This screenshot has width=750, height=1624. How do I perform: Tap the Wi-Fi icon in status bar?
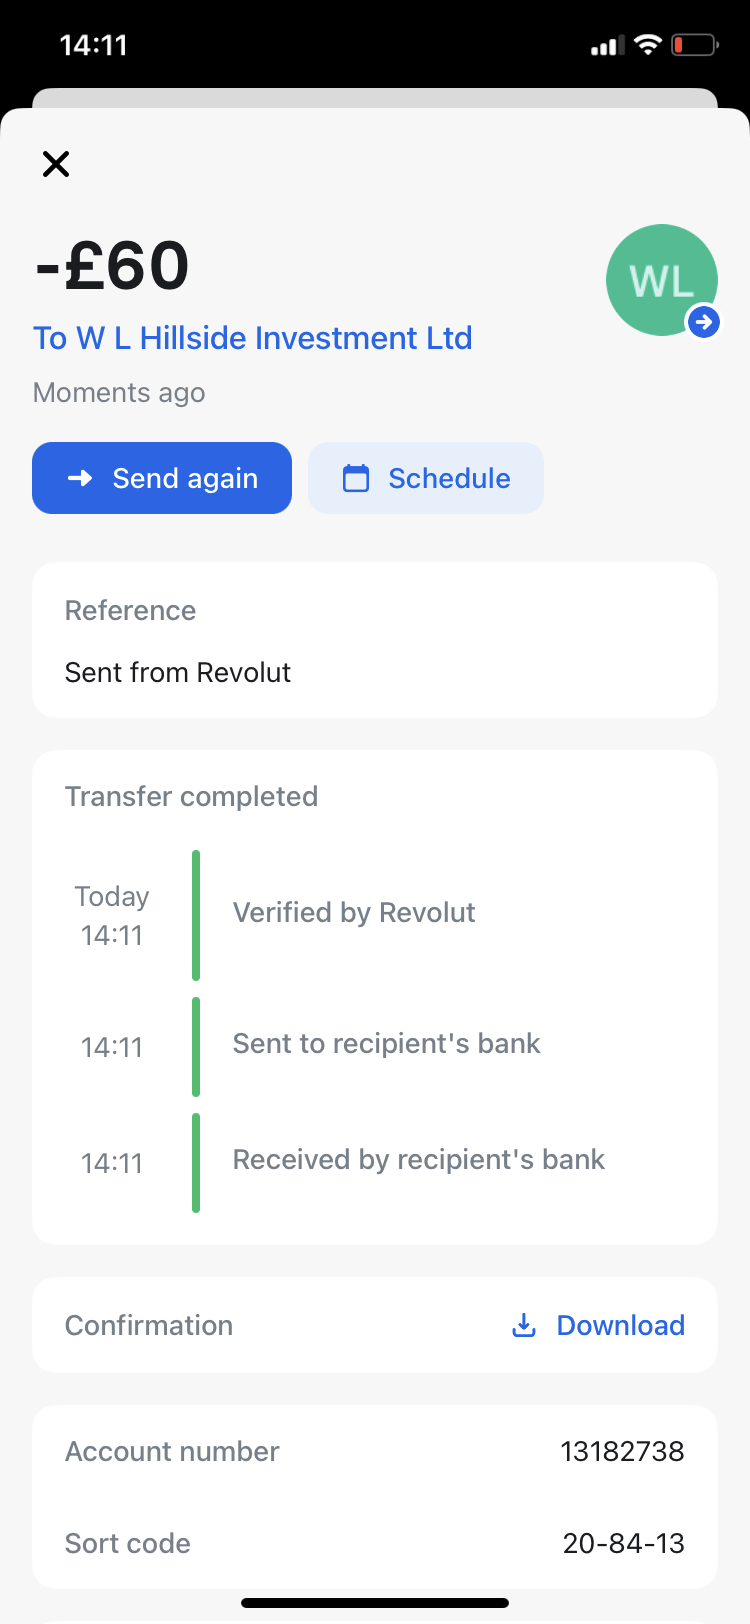648,45
